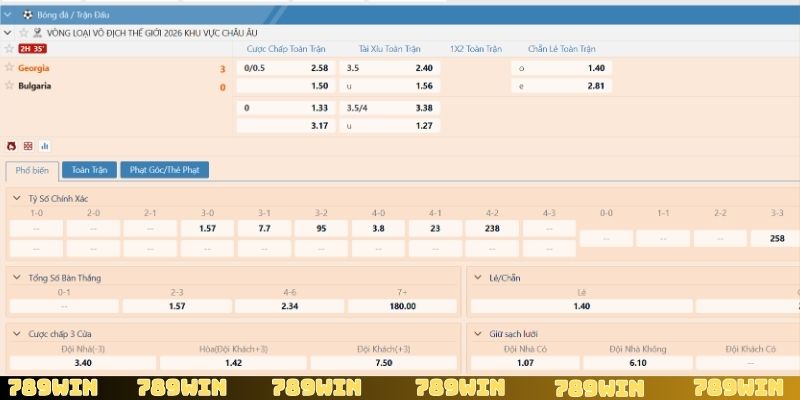Screen dimensions: 800x400
Task: Collapse the Cược chấp 3 Cửa section
Action: click(17, 332)
